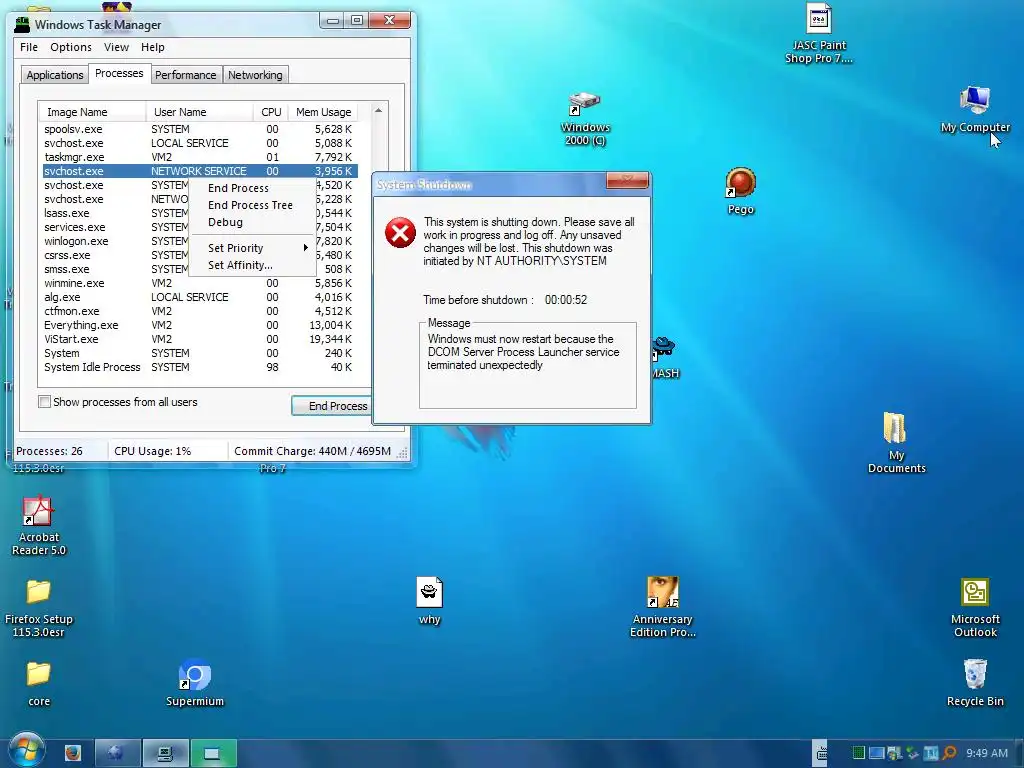This screenshot has width=1024, height=768.
Task: Select the Pego red ball shortcut
Action: [741, 191]
